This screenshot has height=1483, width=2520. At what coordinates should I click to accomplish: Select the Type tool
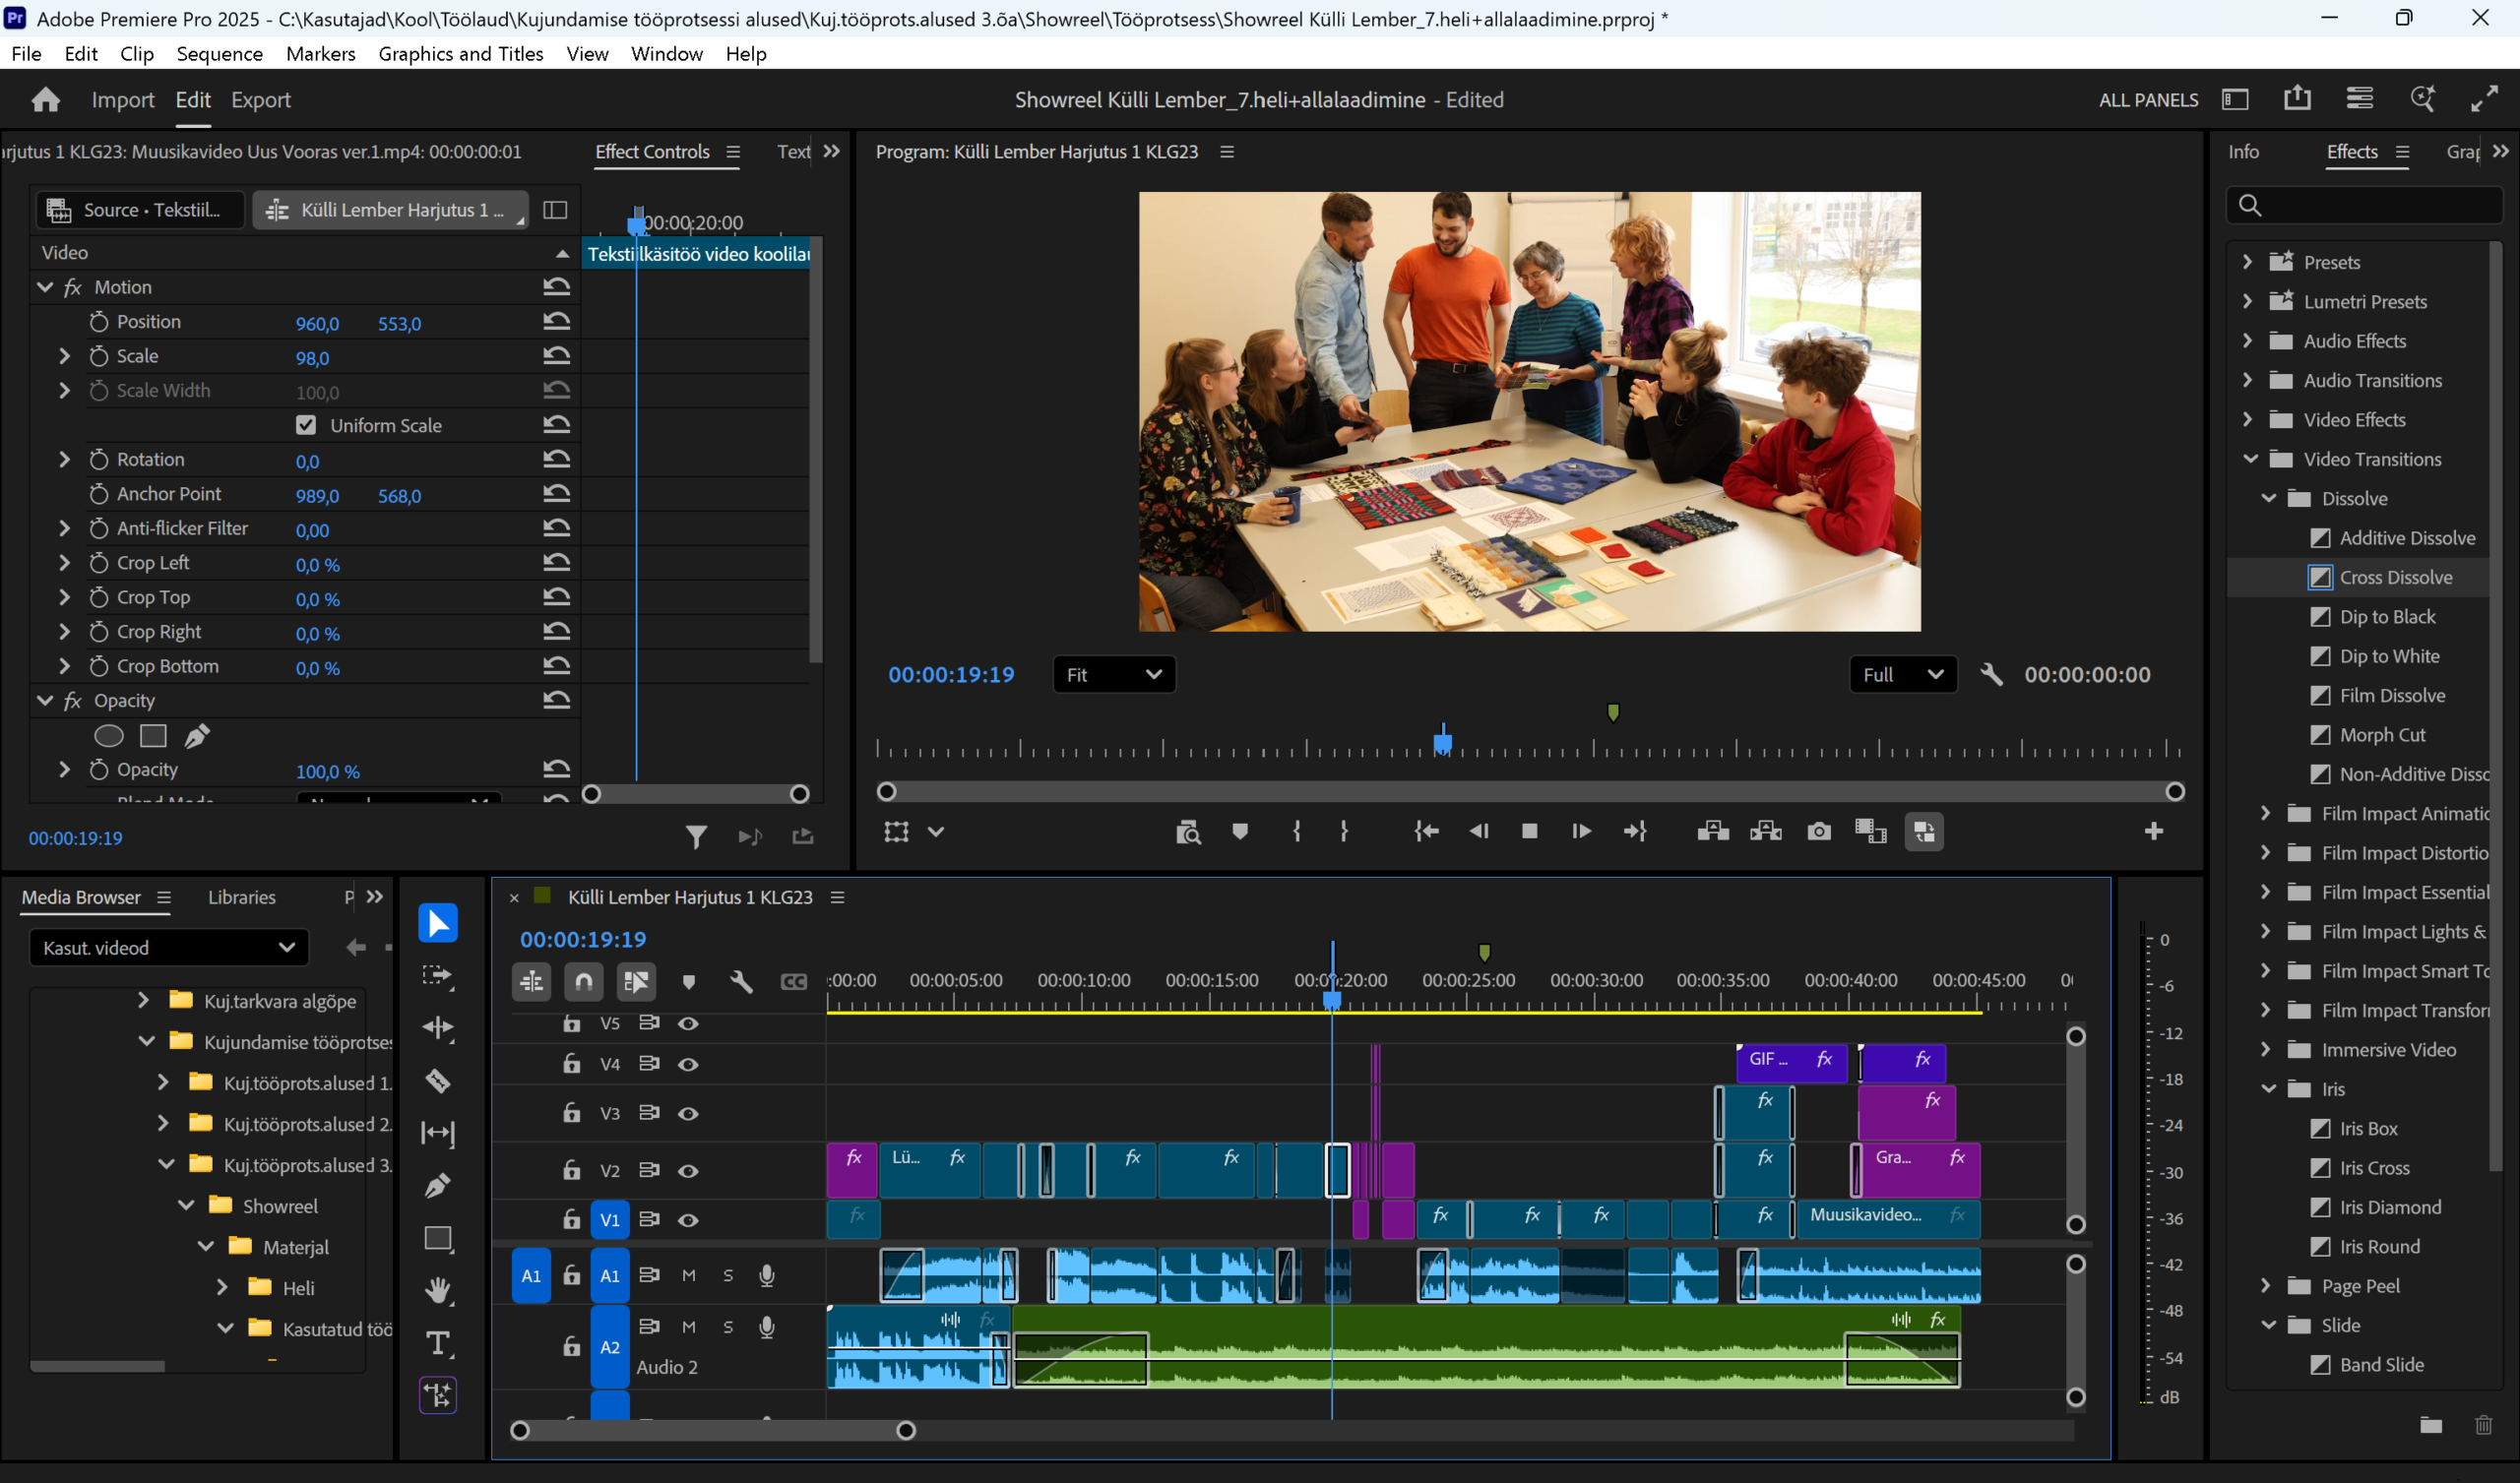coord(437,1342)
